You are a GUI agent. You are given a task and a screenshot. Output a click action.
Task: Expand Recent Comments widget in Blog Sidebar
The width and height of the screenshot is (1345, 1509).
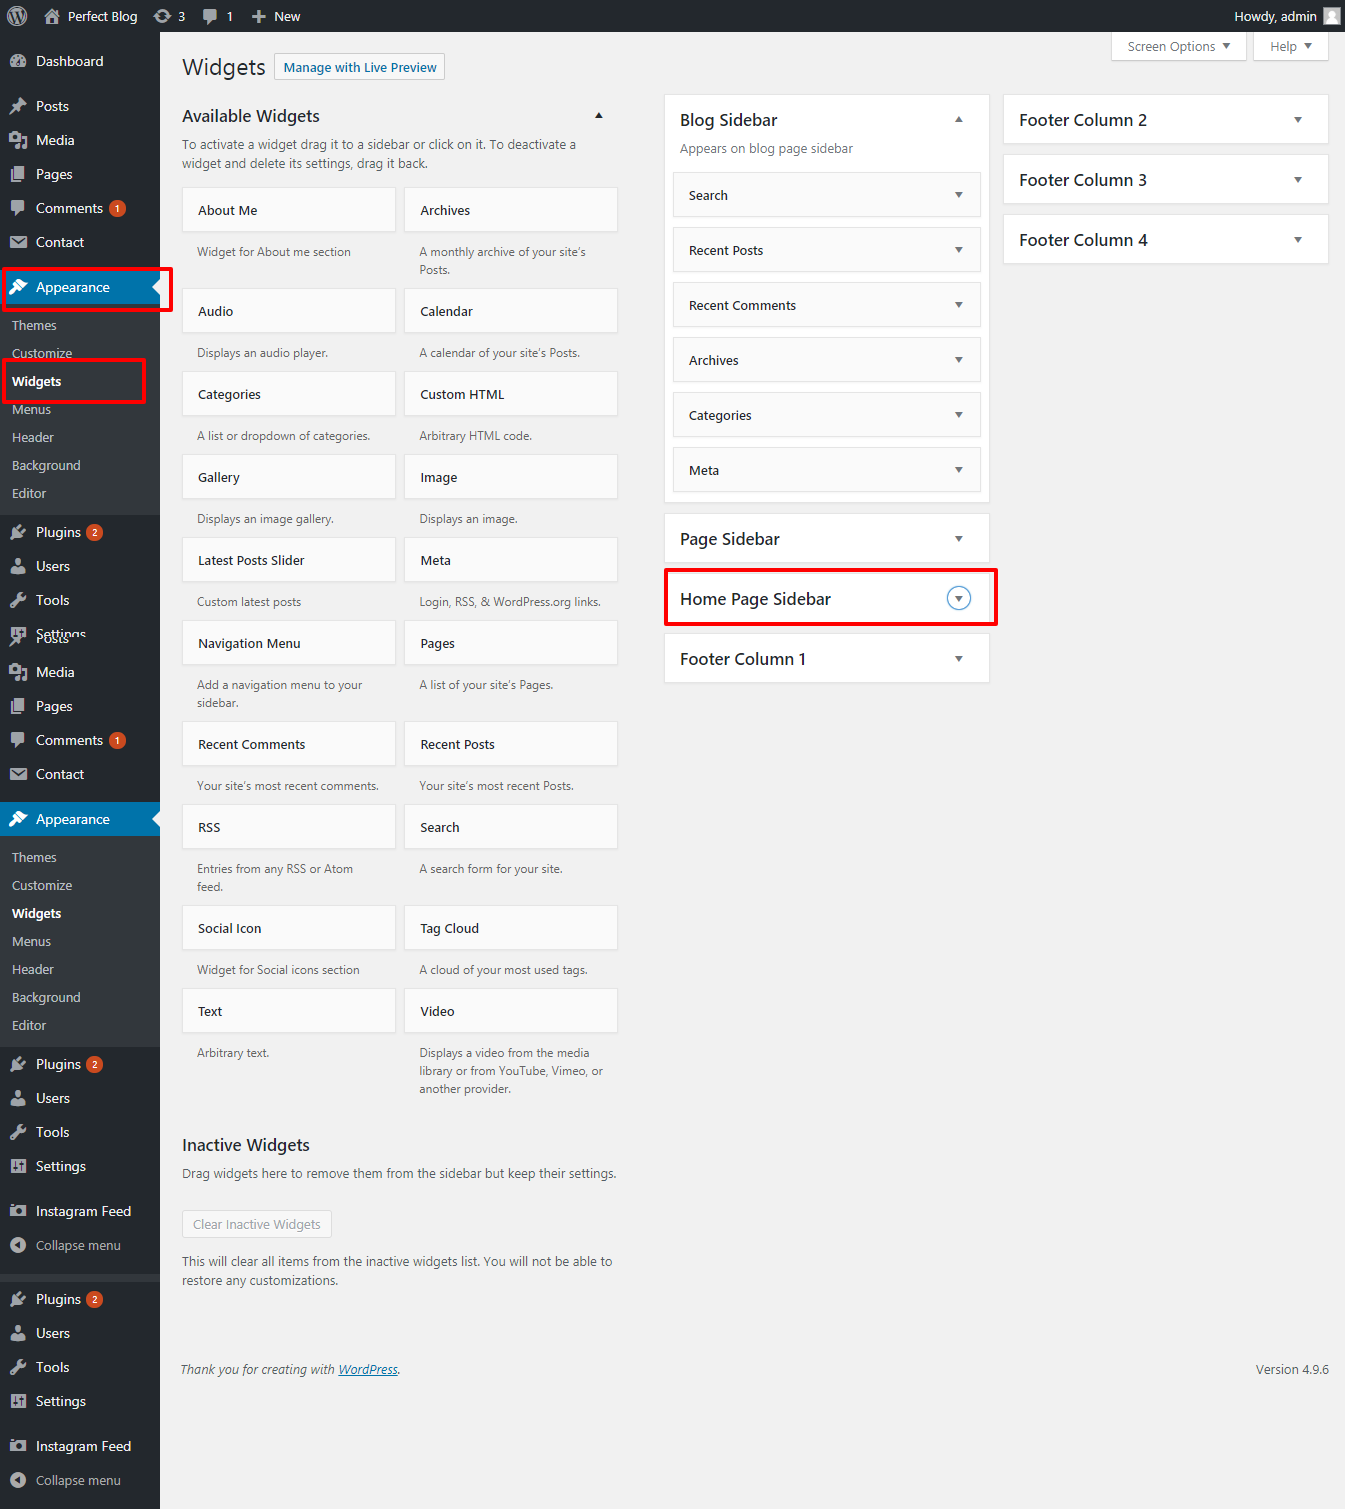(958, 305)
